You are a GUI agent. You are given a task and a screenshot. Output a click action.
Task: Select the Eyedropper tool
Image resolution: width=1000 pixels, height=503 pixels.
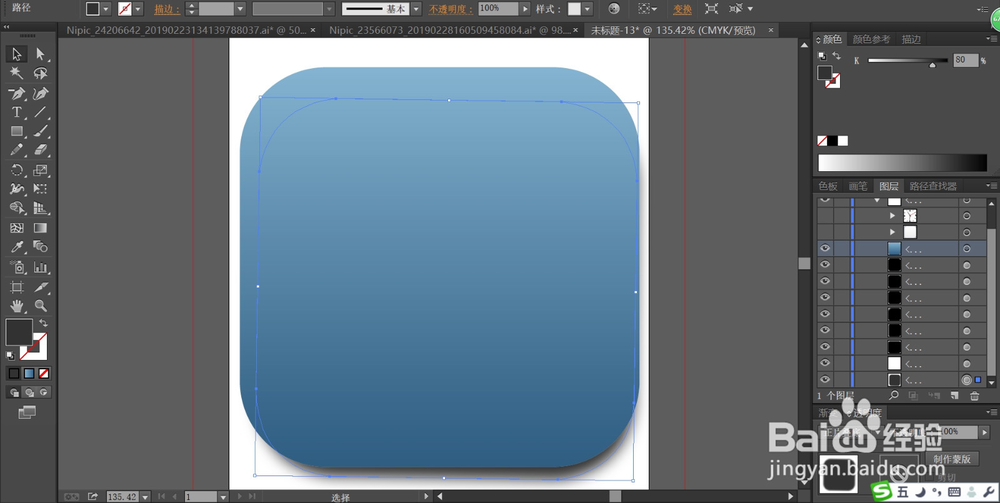point(17,247)
